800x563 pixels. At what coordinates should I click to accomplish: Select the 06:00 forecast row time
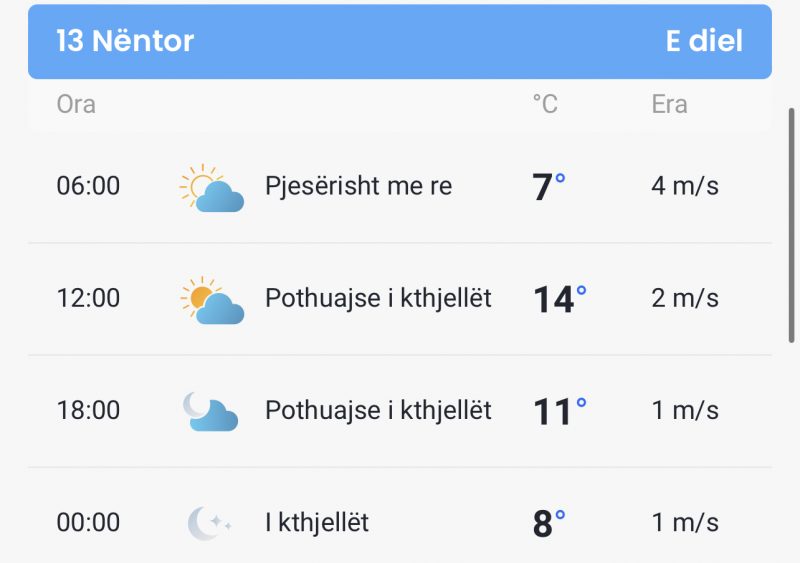88,186
